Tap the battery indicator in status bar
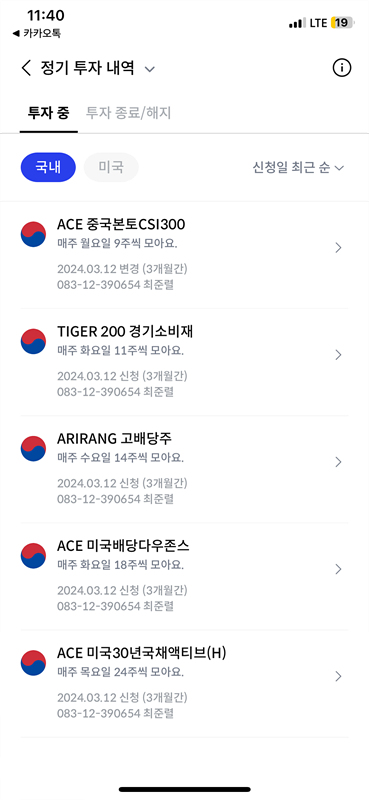Screen dimensions: 369x800 coord(342,23)
